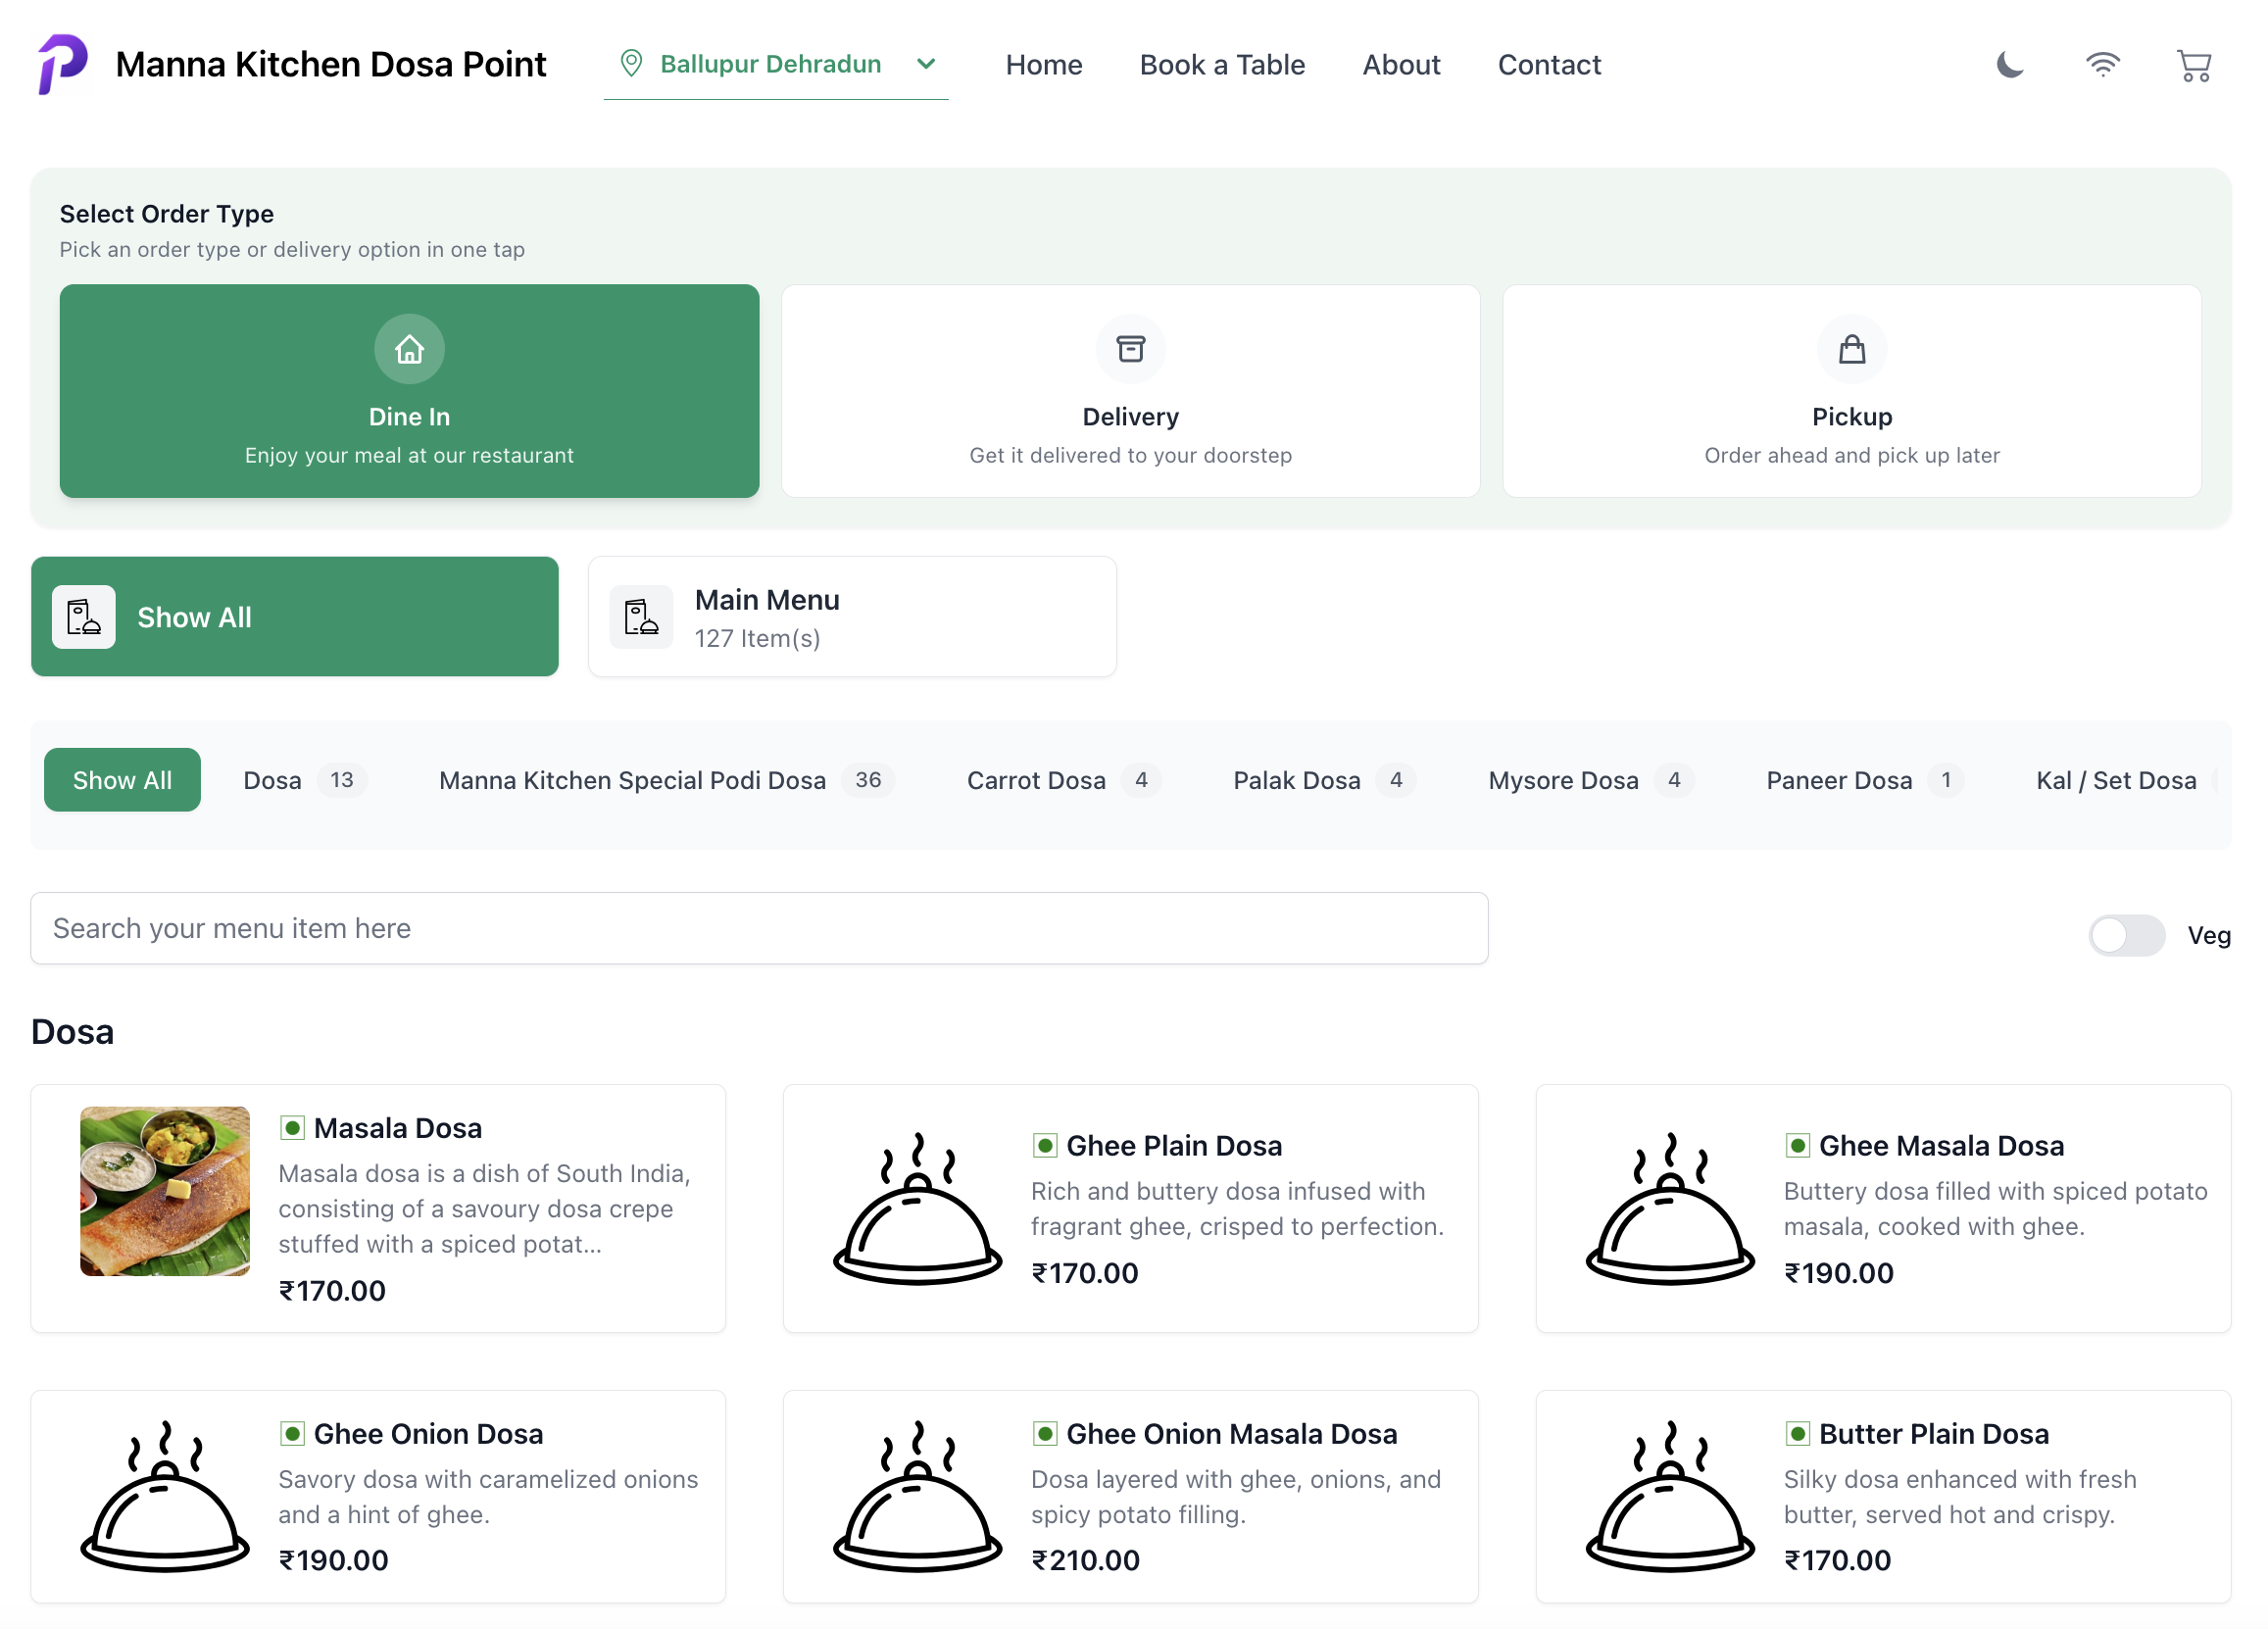Click the Ghee Onion Dosa item title
Viewport: 2268px width, 1629px height.
(428, 1434)
